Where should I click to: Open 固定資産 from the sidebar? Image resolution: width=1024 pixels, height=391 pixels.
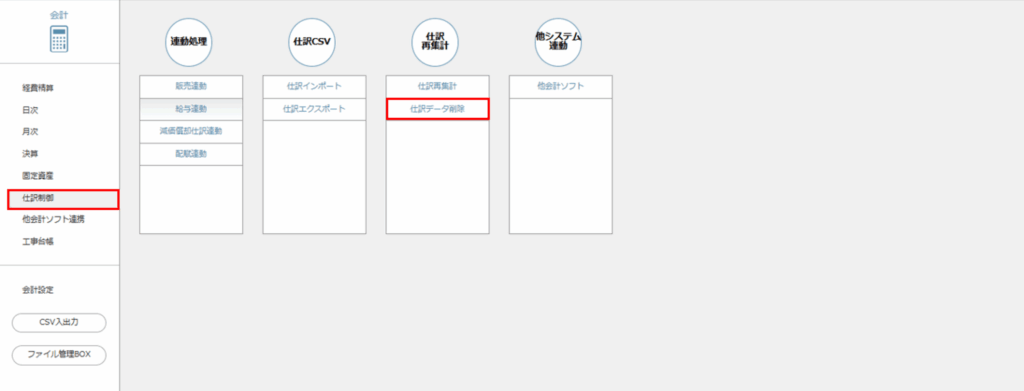(38, 175)
